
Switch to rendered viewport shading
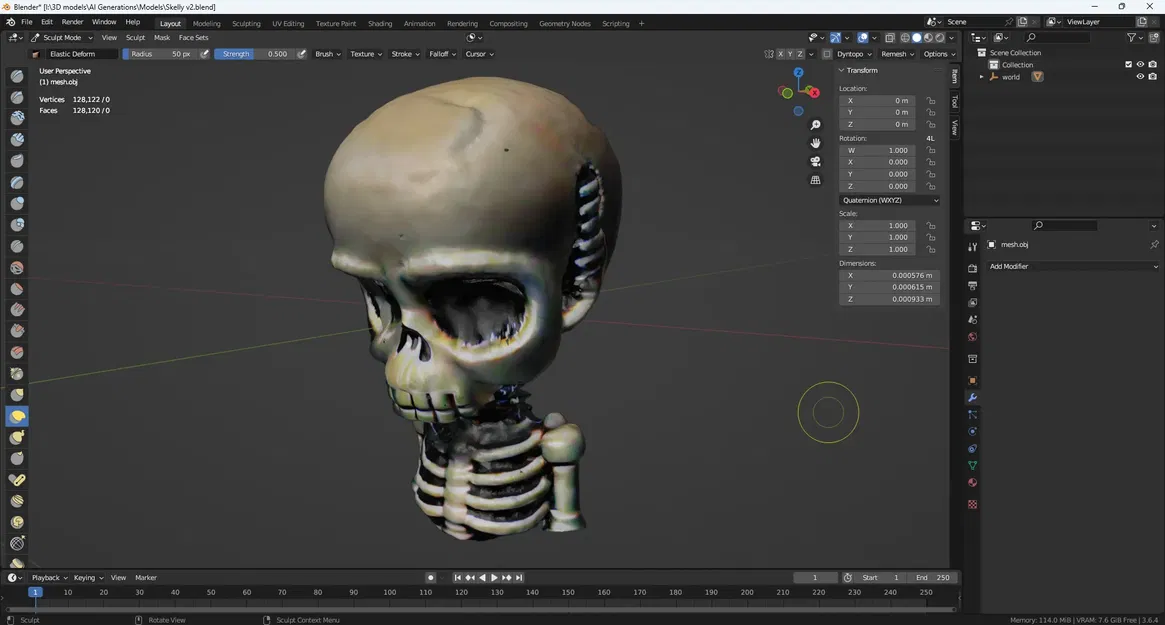coord(938,37)
